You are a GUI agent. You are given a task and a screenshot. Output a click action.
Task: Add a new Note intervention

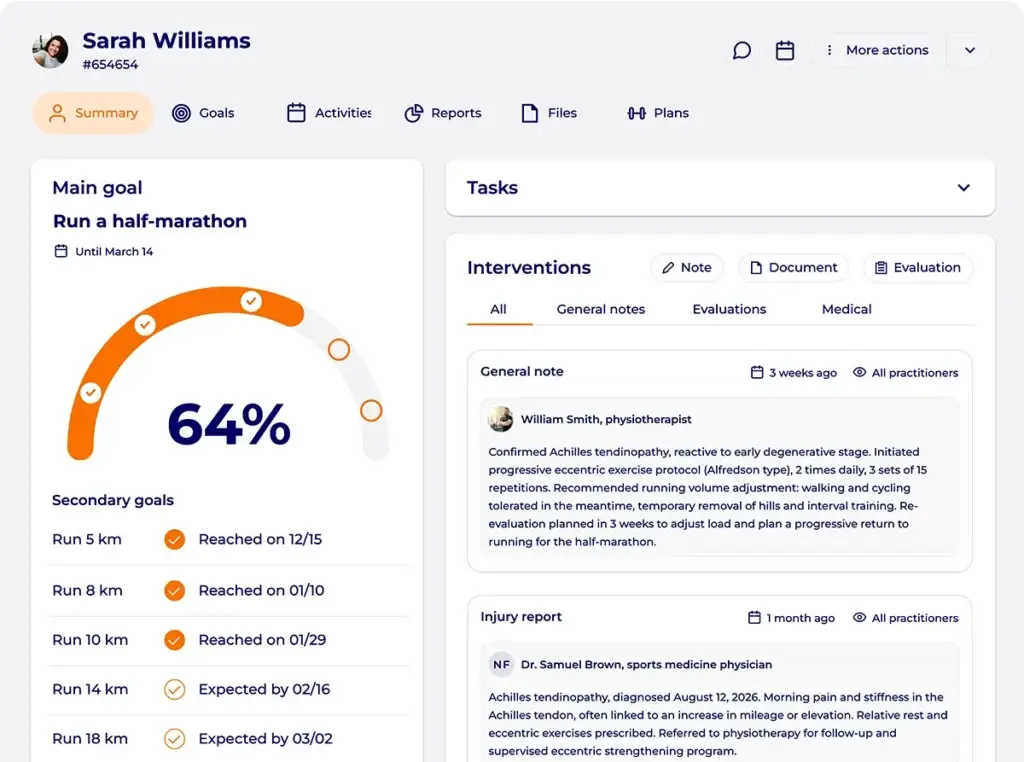point(687,268)
